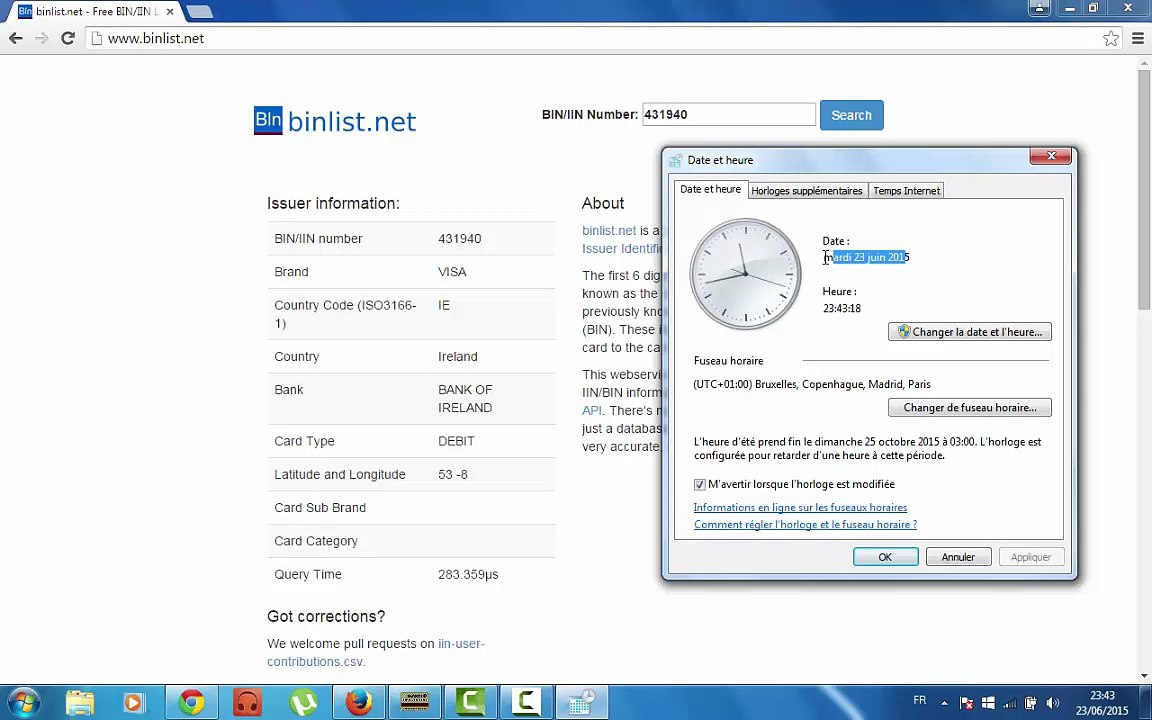Open the Chrome hamburger menu
This screenshot has width=1152, height=720.
(1138, 38)
